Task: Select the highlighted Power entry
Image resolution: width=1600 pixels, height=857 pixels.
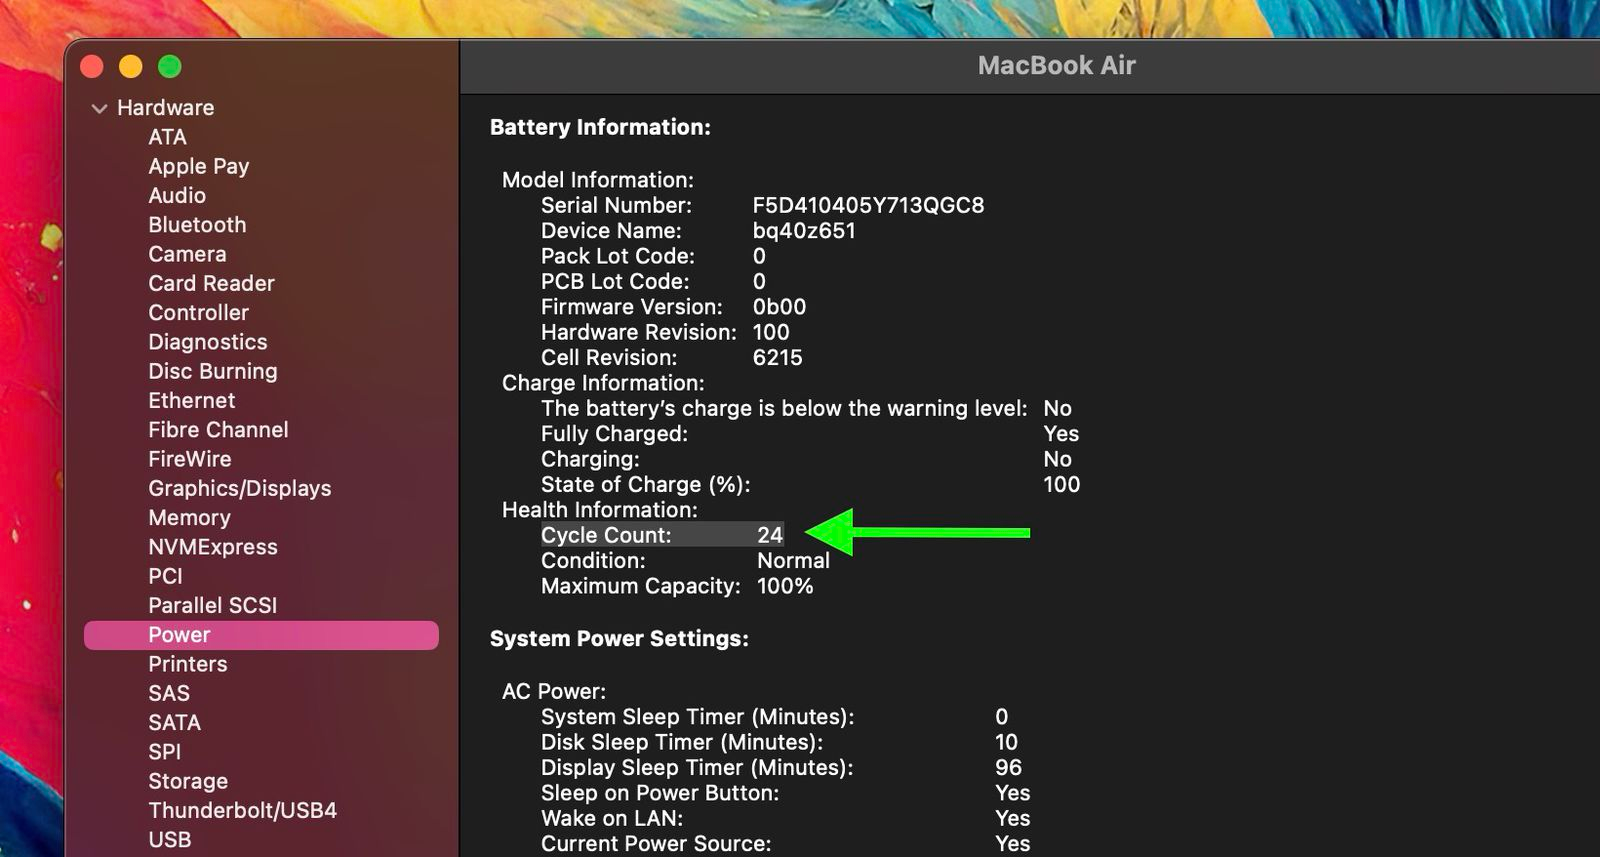Action: click(x=261, y=635)
